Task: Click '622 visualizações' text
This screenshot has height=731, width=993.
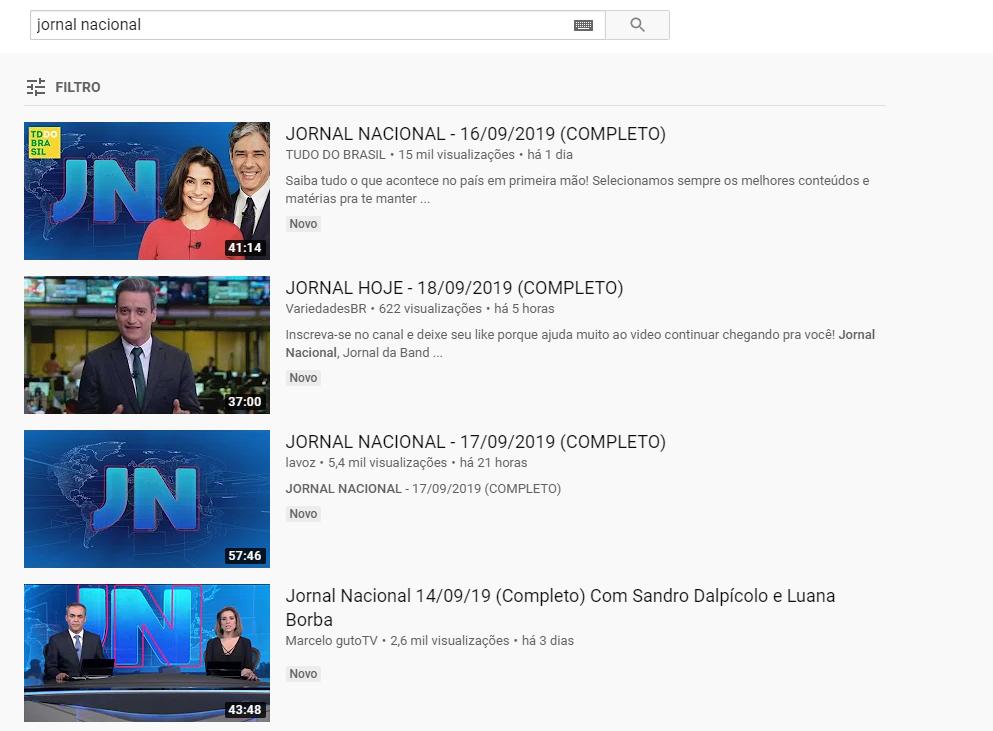Action: tap(430, 308)
